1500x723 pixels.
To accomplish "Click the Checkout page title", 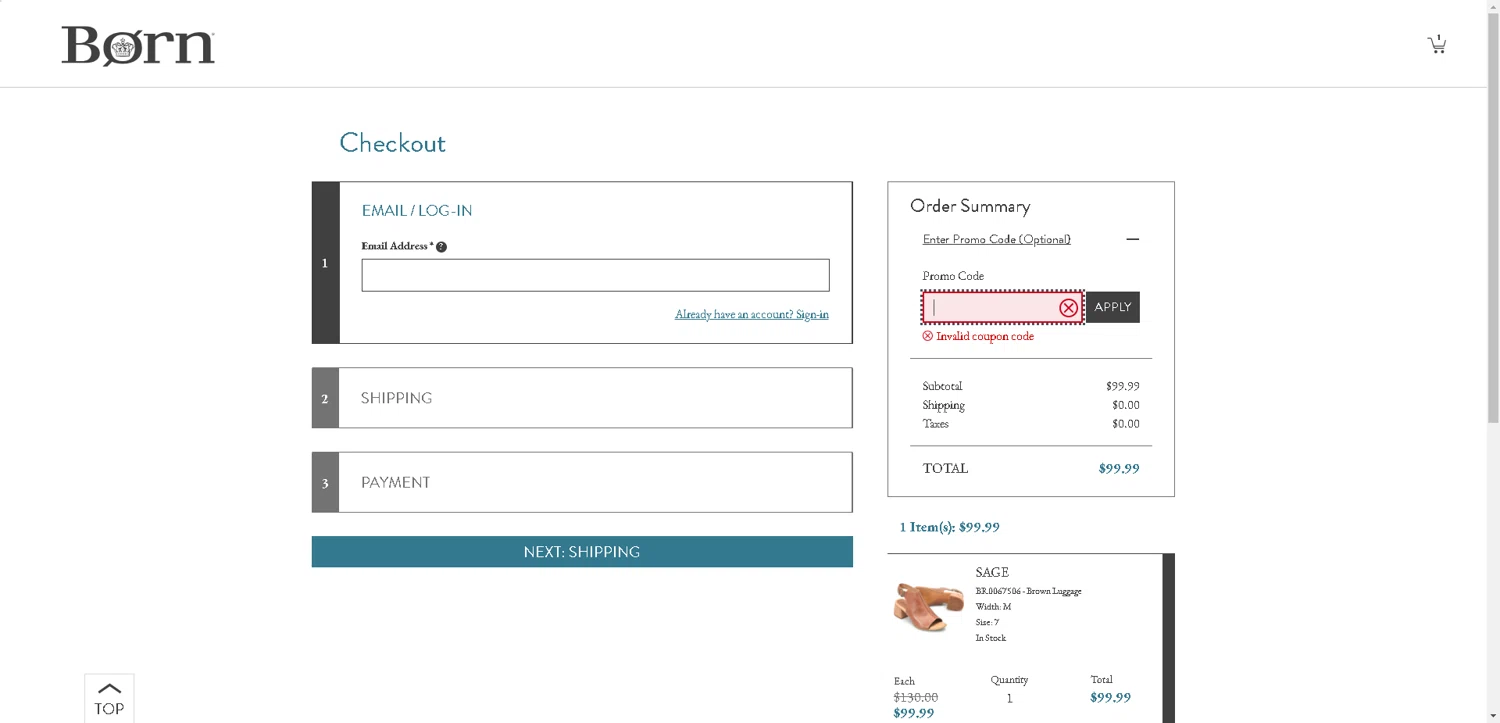I will tap(392, 143).
